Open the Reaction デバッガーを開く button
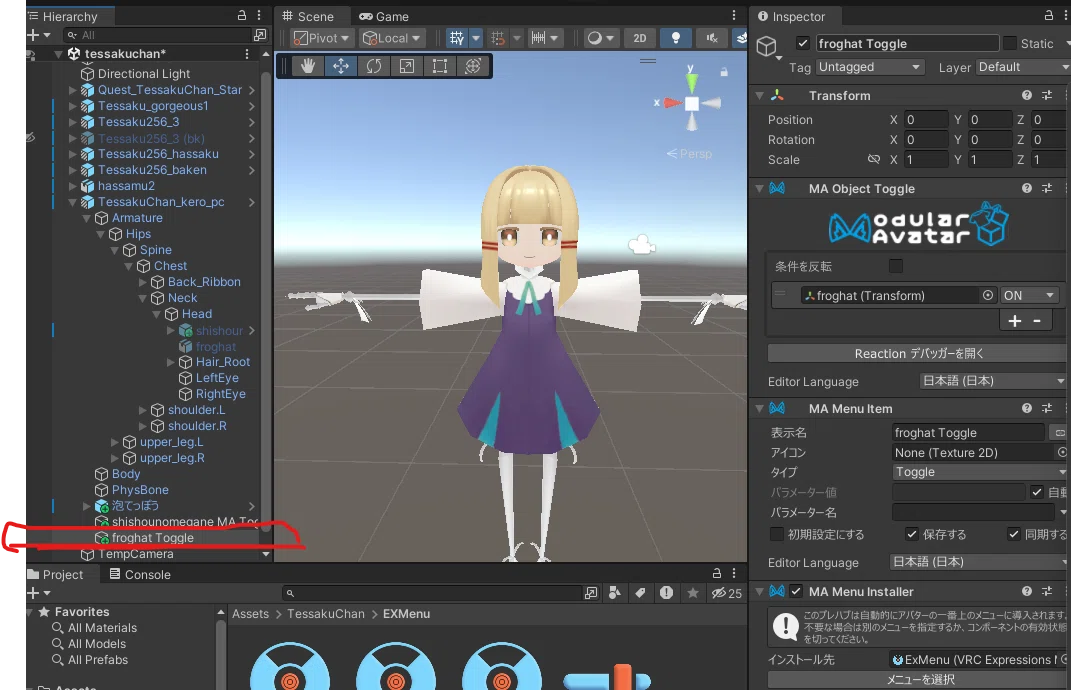Image resolution: width=1071 pixels, height=690 pixels. click(x=919, y=353)
